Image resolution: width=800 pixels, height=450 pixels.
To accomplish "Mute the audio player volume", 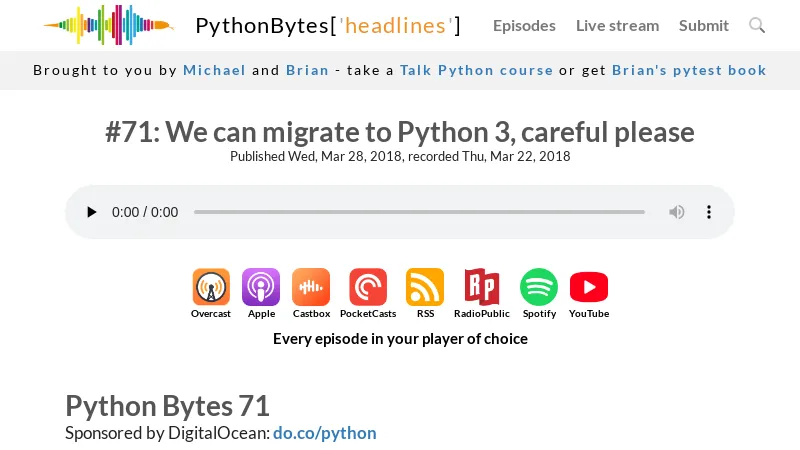I will pyautogui.click(x=677, y=212).
